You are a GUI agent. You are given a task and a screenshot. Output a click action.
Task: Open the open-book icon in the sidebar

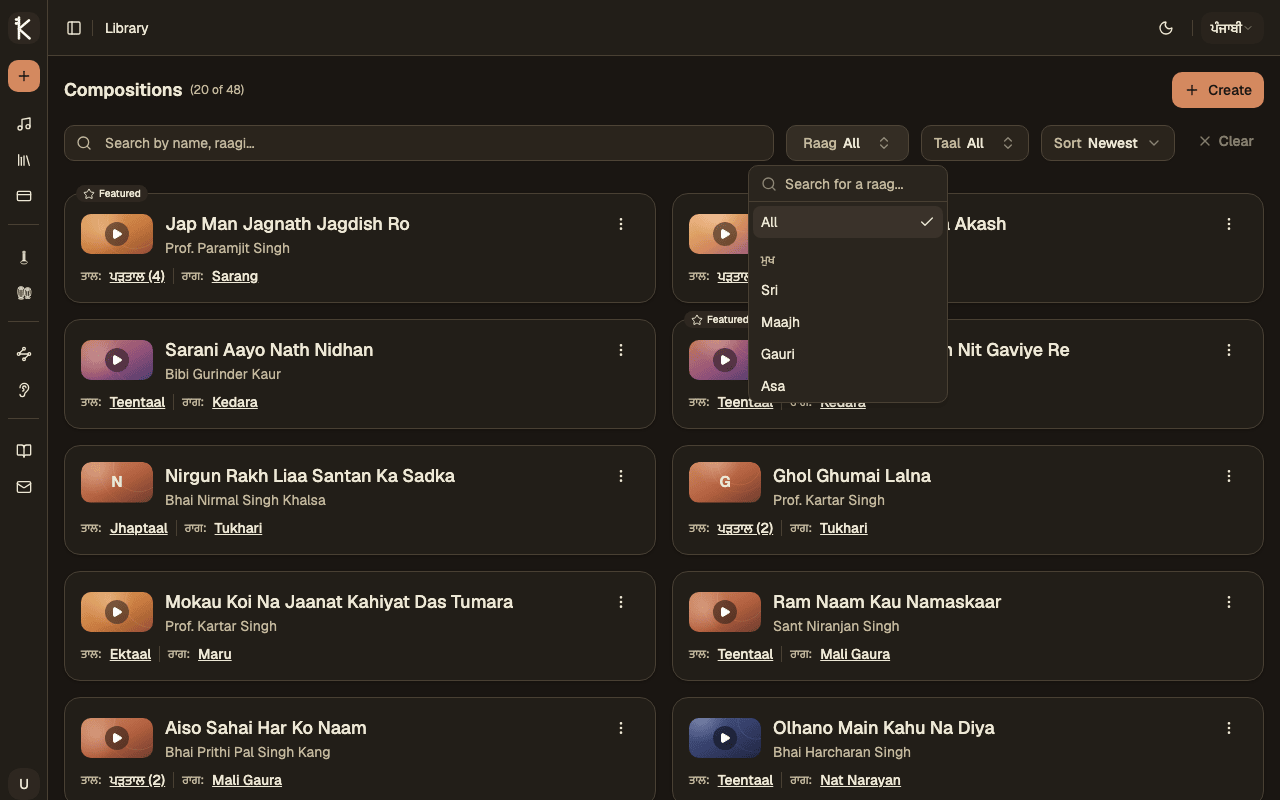pyautogui.click(x=24, y=451)
